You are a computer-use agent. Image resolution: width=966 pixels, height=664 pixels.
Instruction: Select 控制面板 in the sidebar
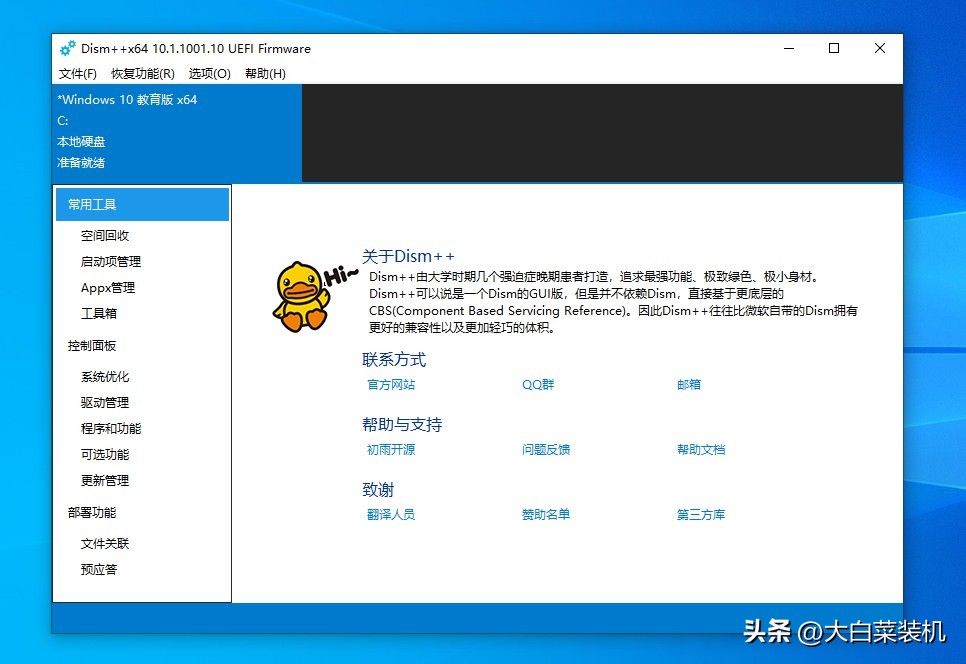pyautogui.click(x=91, y=345)
